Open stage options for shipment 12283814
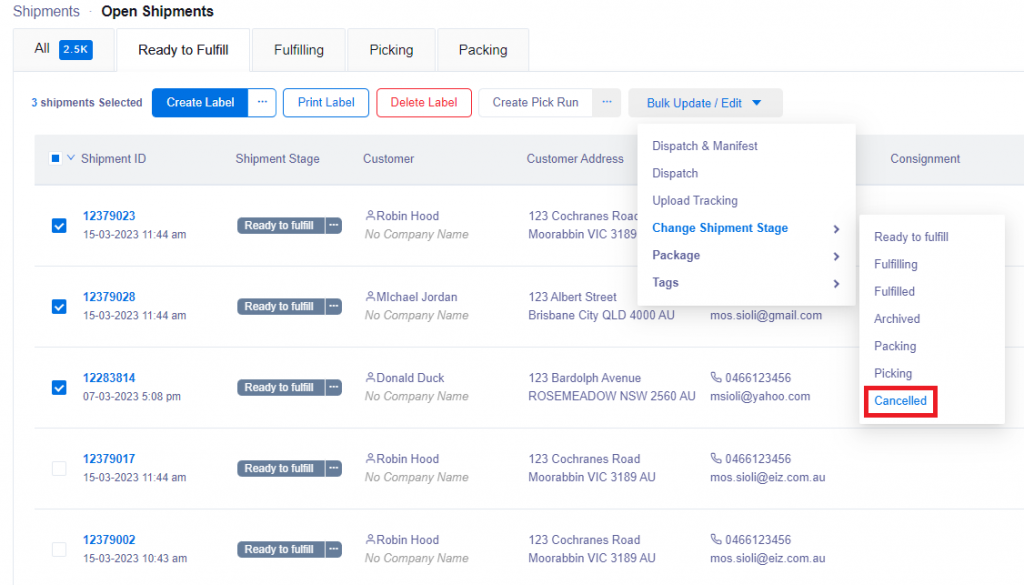This screenshot has height=585, width=1024. click(334, 387)
